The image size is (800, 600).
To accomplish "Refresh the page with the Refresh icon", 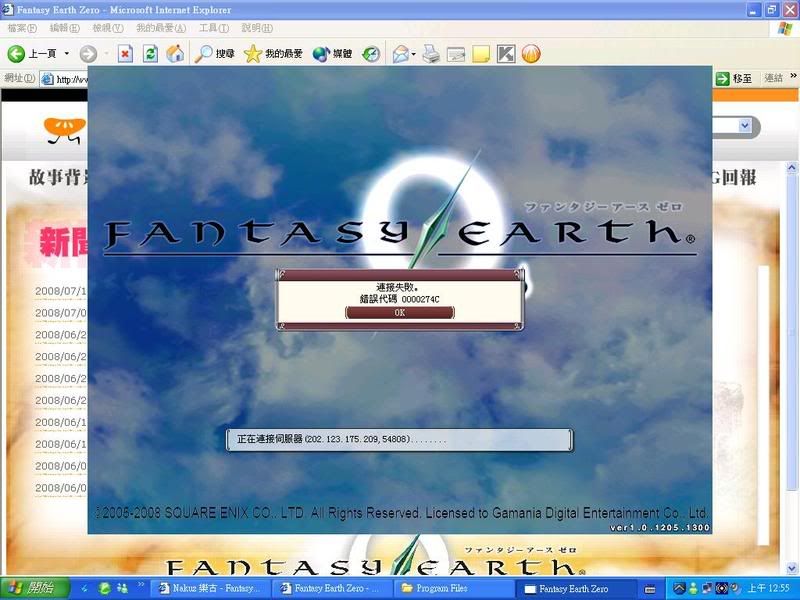I will 150,53.
